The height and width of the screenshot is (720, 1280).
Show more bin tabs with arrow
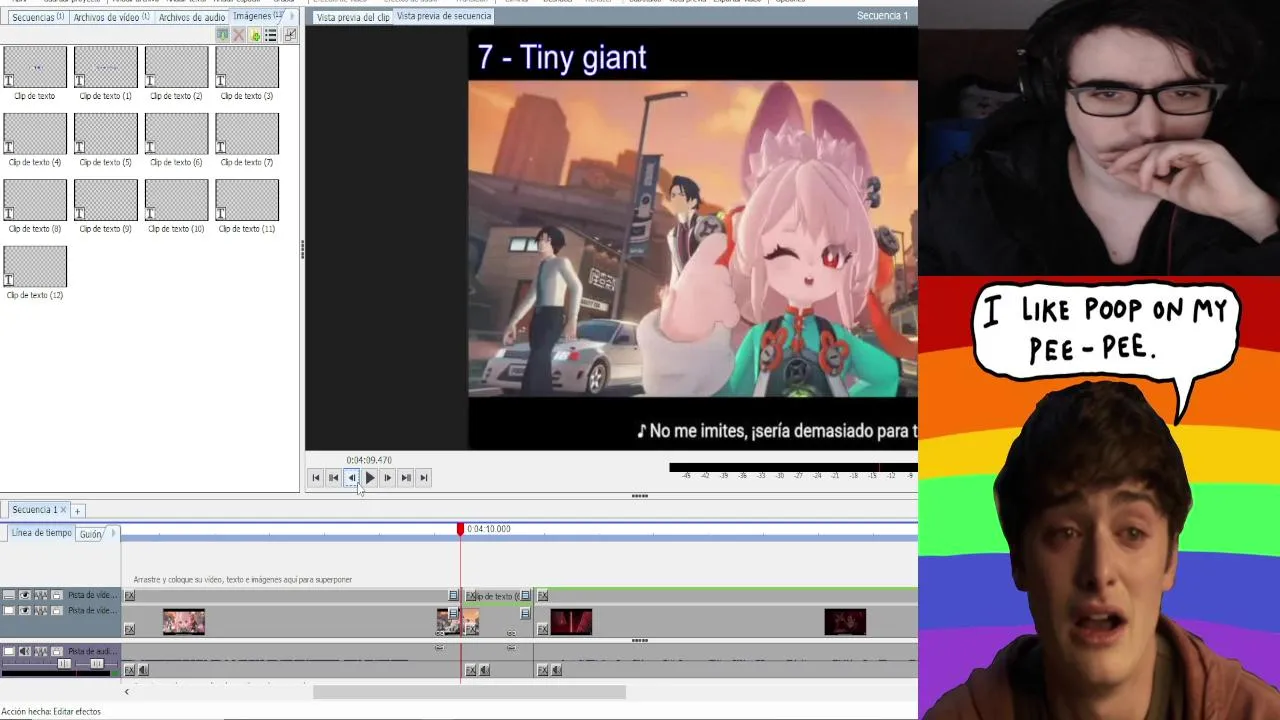[x=292, y=16]
